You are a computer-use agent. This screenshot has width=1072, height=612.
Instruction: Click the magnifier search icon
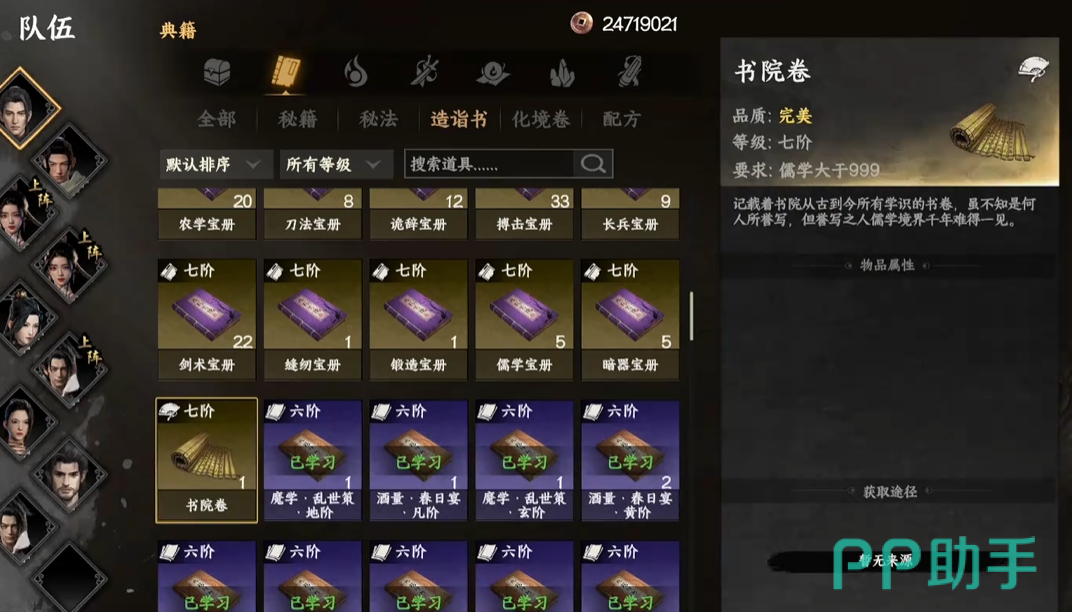pos(593,164)
